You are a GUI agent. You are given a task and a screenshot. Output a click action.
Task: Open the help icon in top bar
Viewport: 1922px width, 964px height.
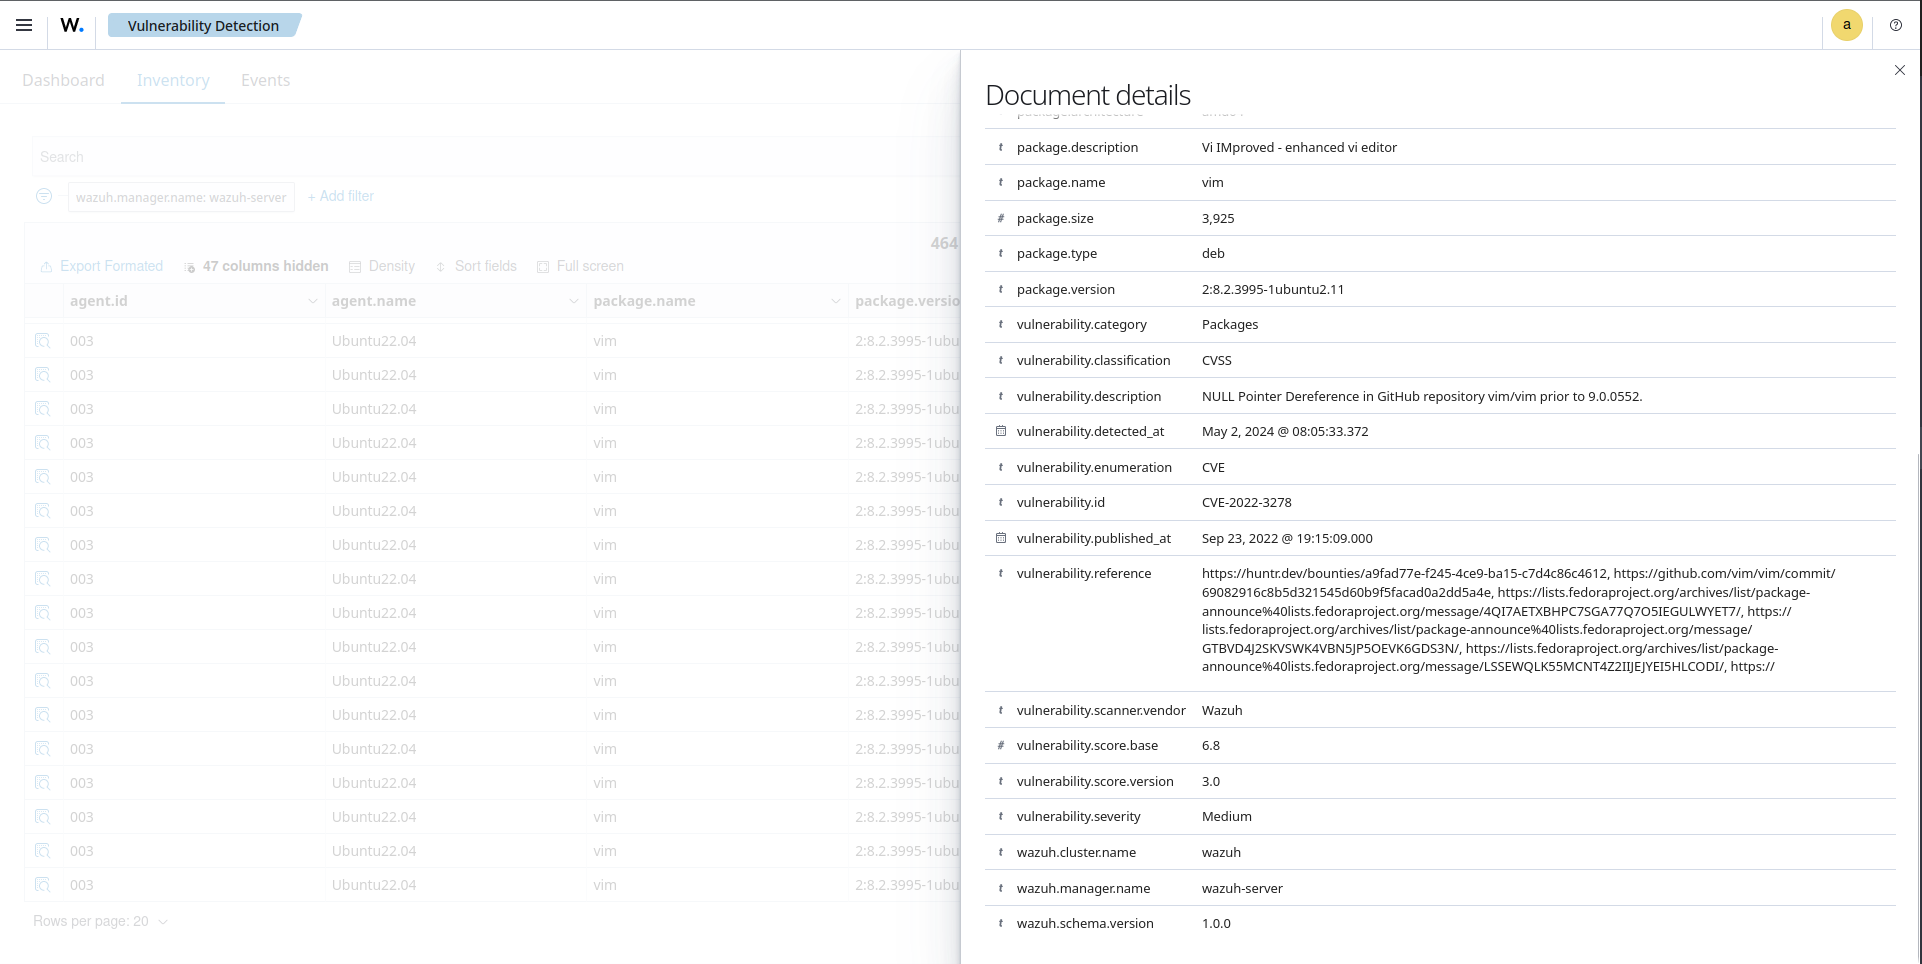(x=1896, y=25)
